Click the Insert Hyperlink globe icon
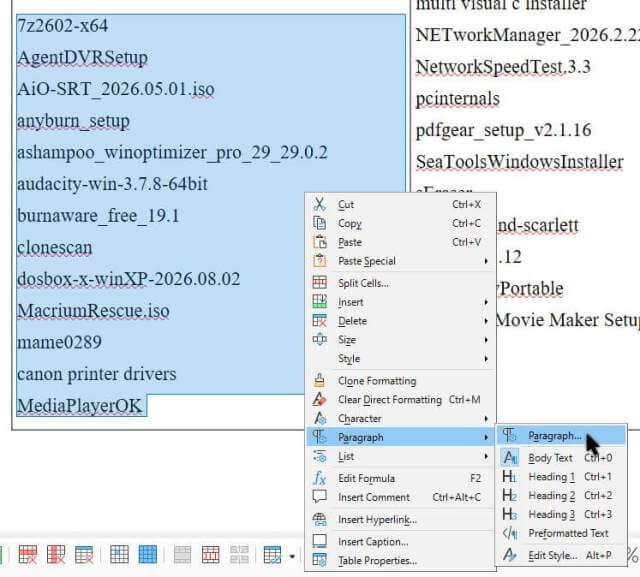This screenshot has width=640, height=577. 320,519
